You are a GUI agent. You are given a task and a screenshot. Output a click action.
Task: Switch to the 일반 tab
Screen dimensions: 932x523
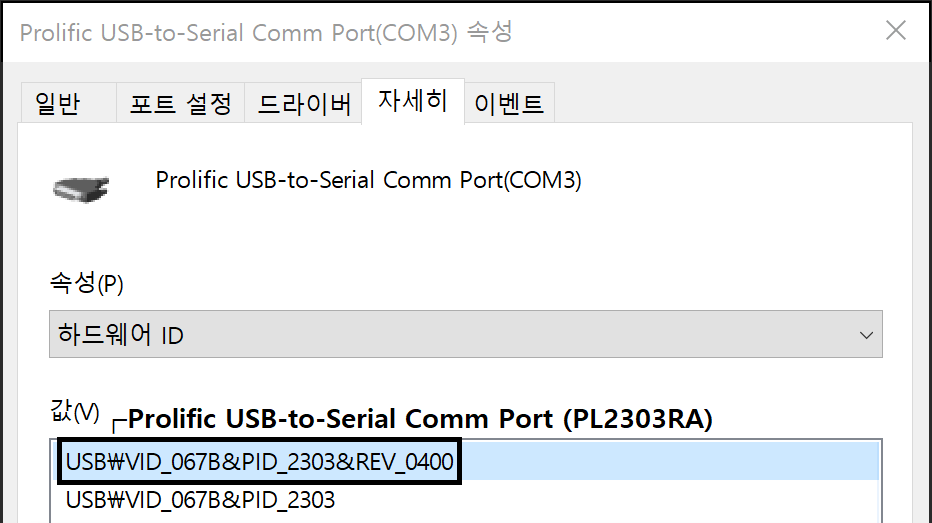[x=58, y=103]
